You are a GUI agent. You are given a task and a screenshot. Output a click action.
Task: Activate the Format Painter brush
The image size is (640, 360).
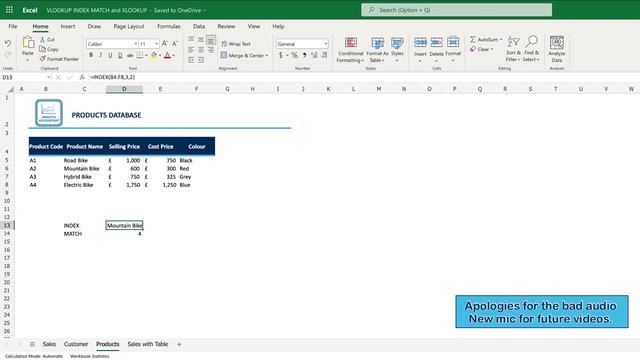click(42, 59)
